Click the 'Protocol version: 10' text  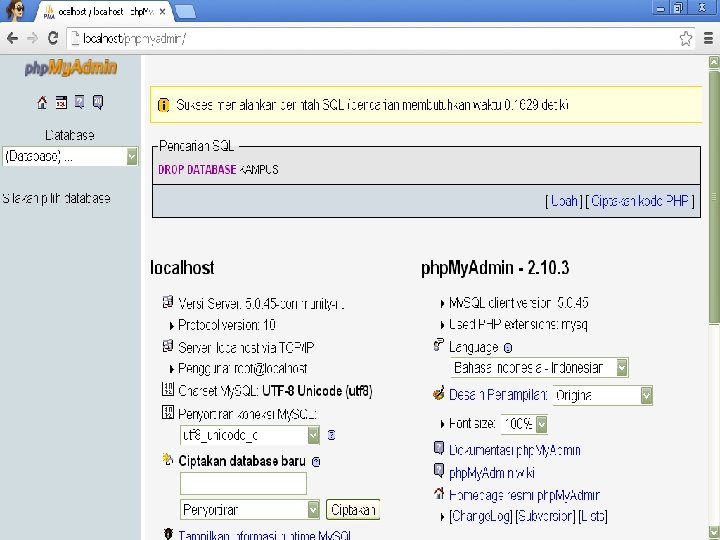227,325
